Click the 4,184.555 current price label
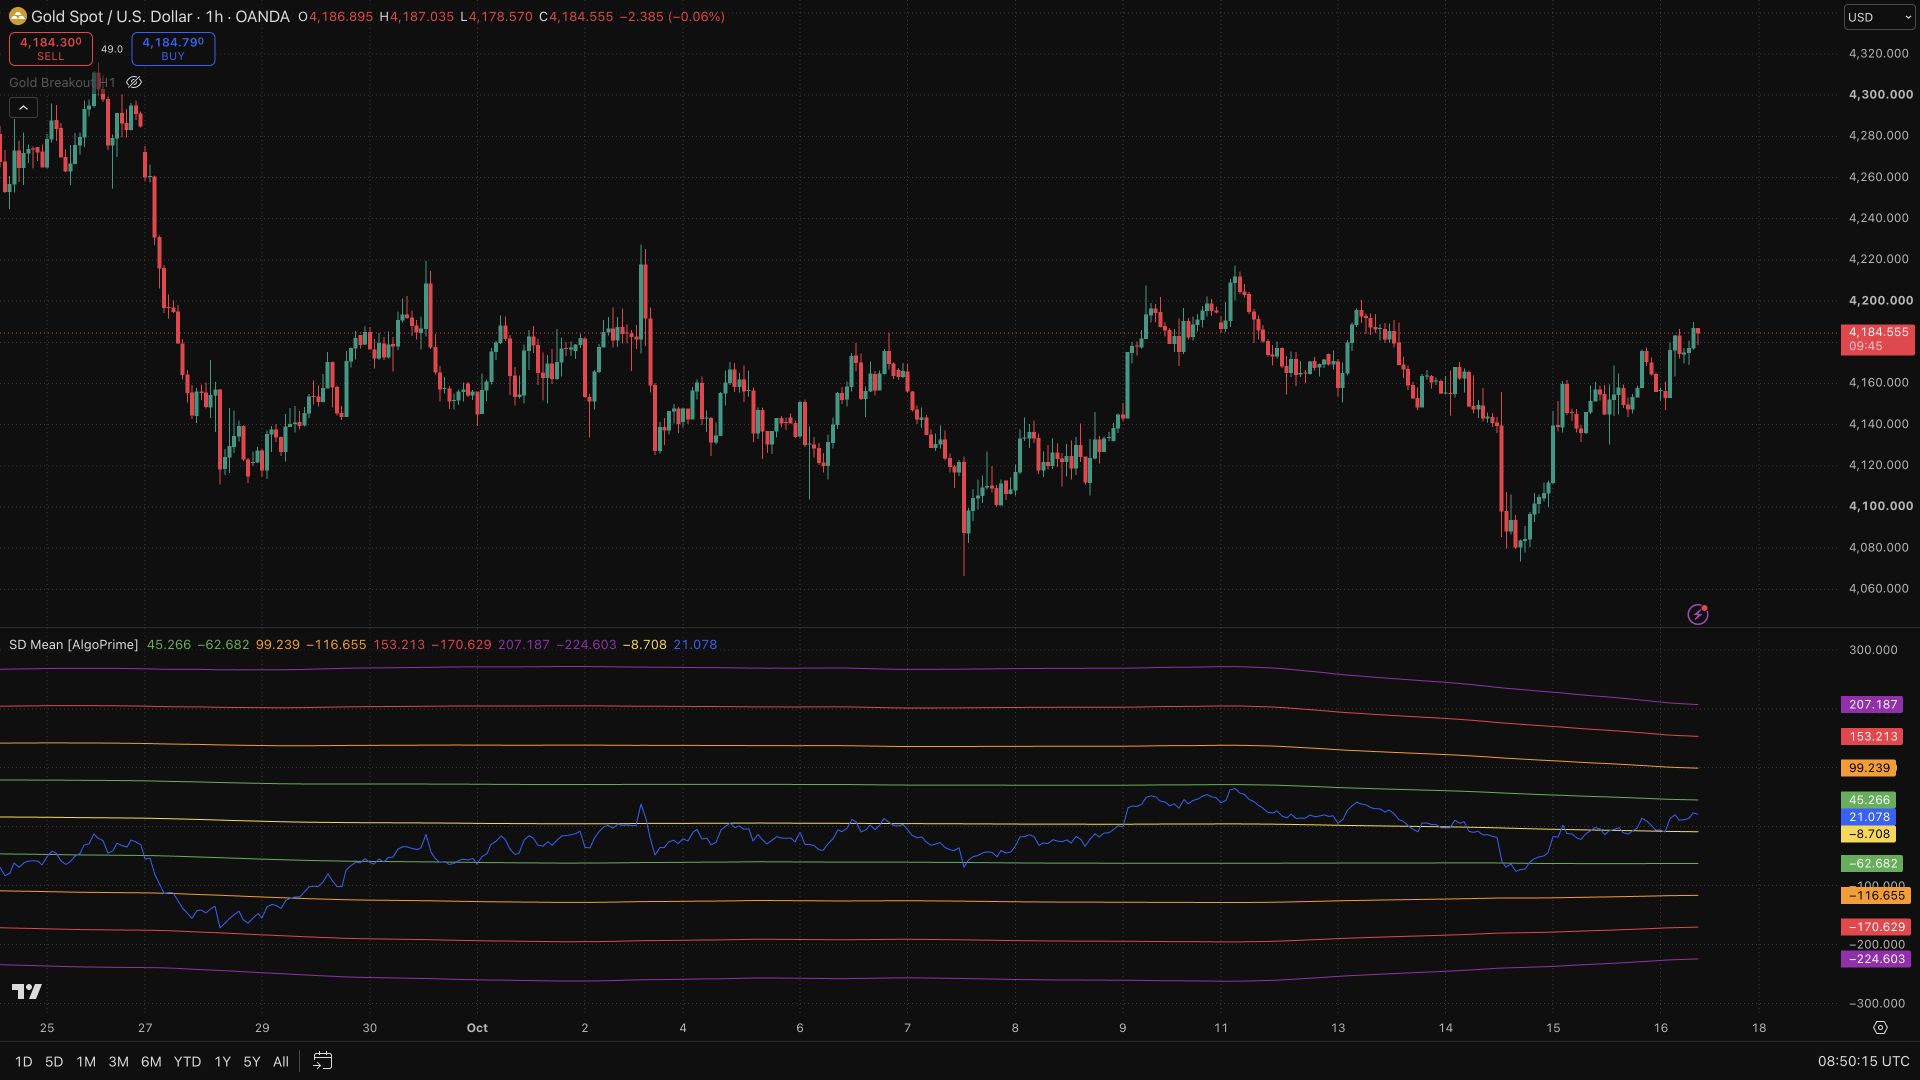Image resolution: width=1920 pixels, height=1080 pixels. click(x=1877, y=339)
